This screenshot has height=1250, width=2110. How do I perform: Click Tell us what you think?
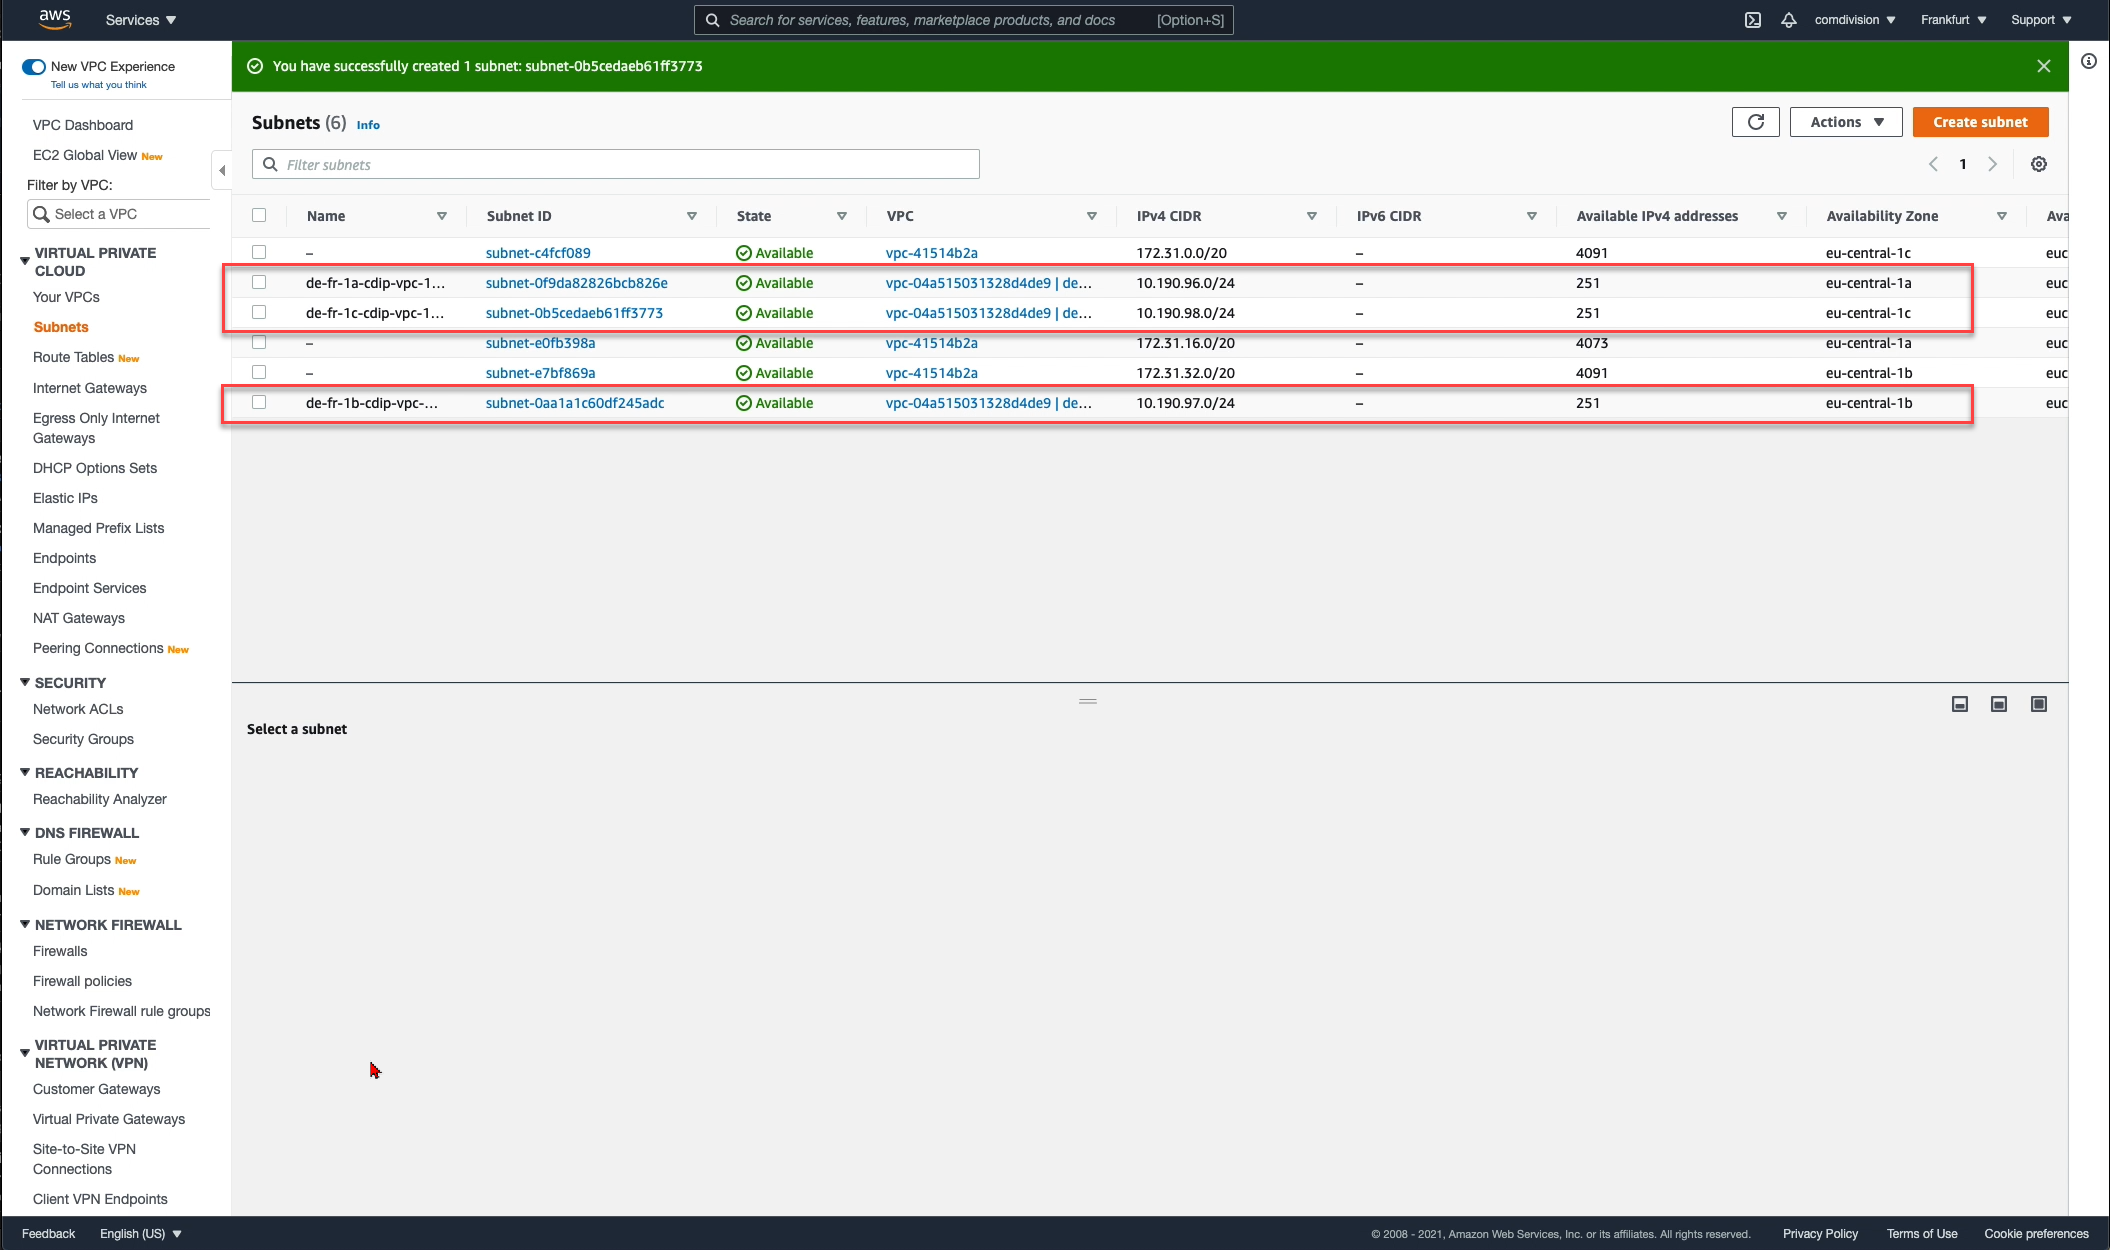coord(99,85)
